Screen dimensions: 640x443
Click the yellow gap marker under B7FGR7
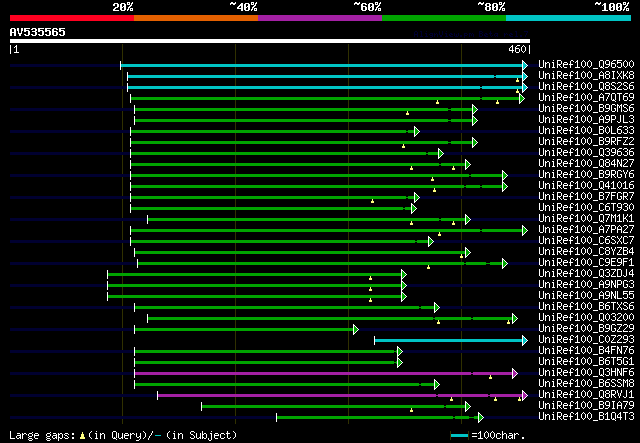click(x=372, y=201)
